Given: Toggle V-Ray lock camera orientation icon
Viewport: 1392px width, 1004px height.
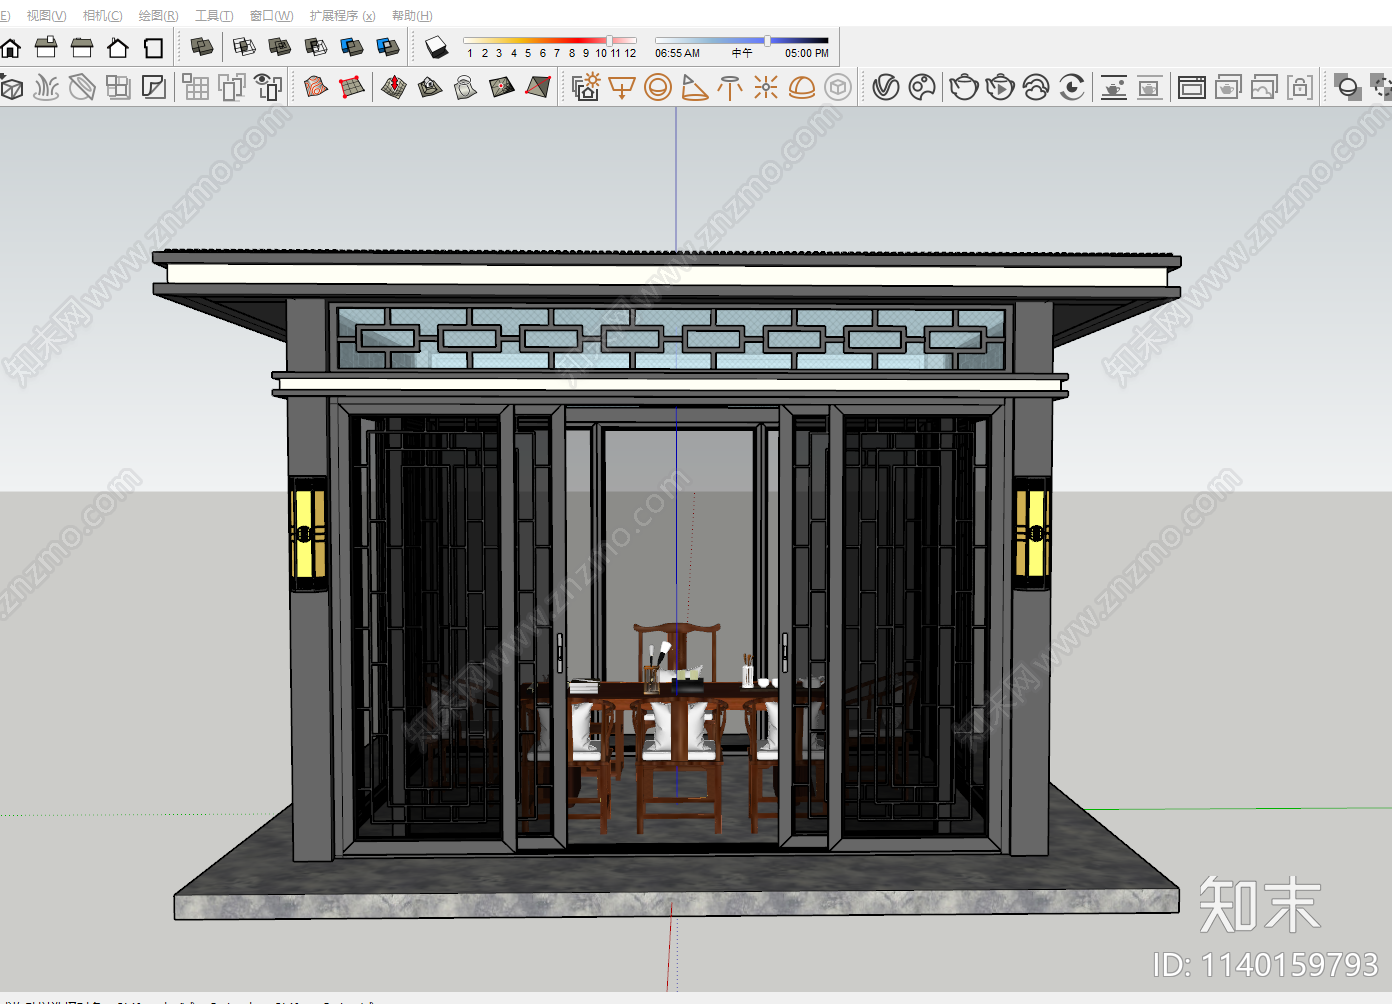Looking at the screenshot, I should point(1300,88).
